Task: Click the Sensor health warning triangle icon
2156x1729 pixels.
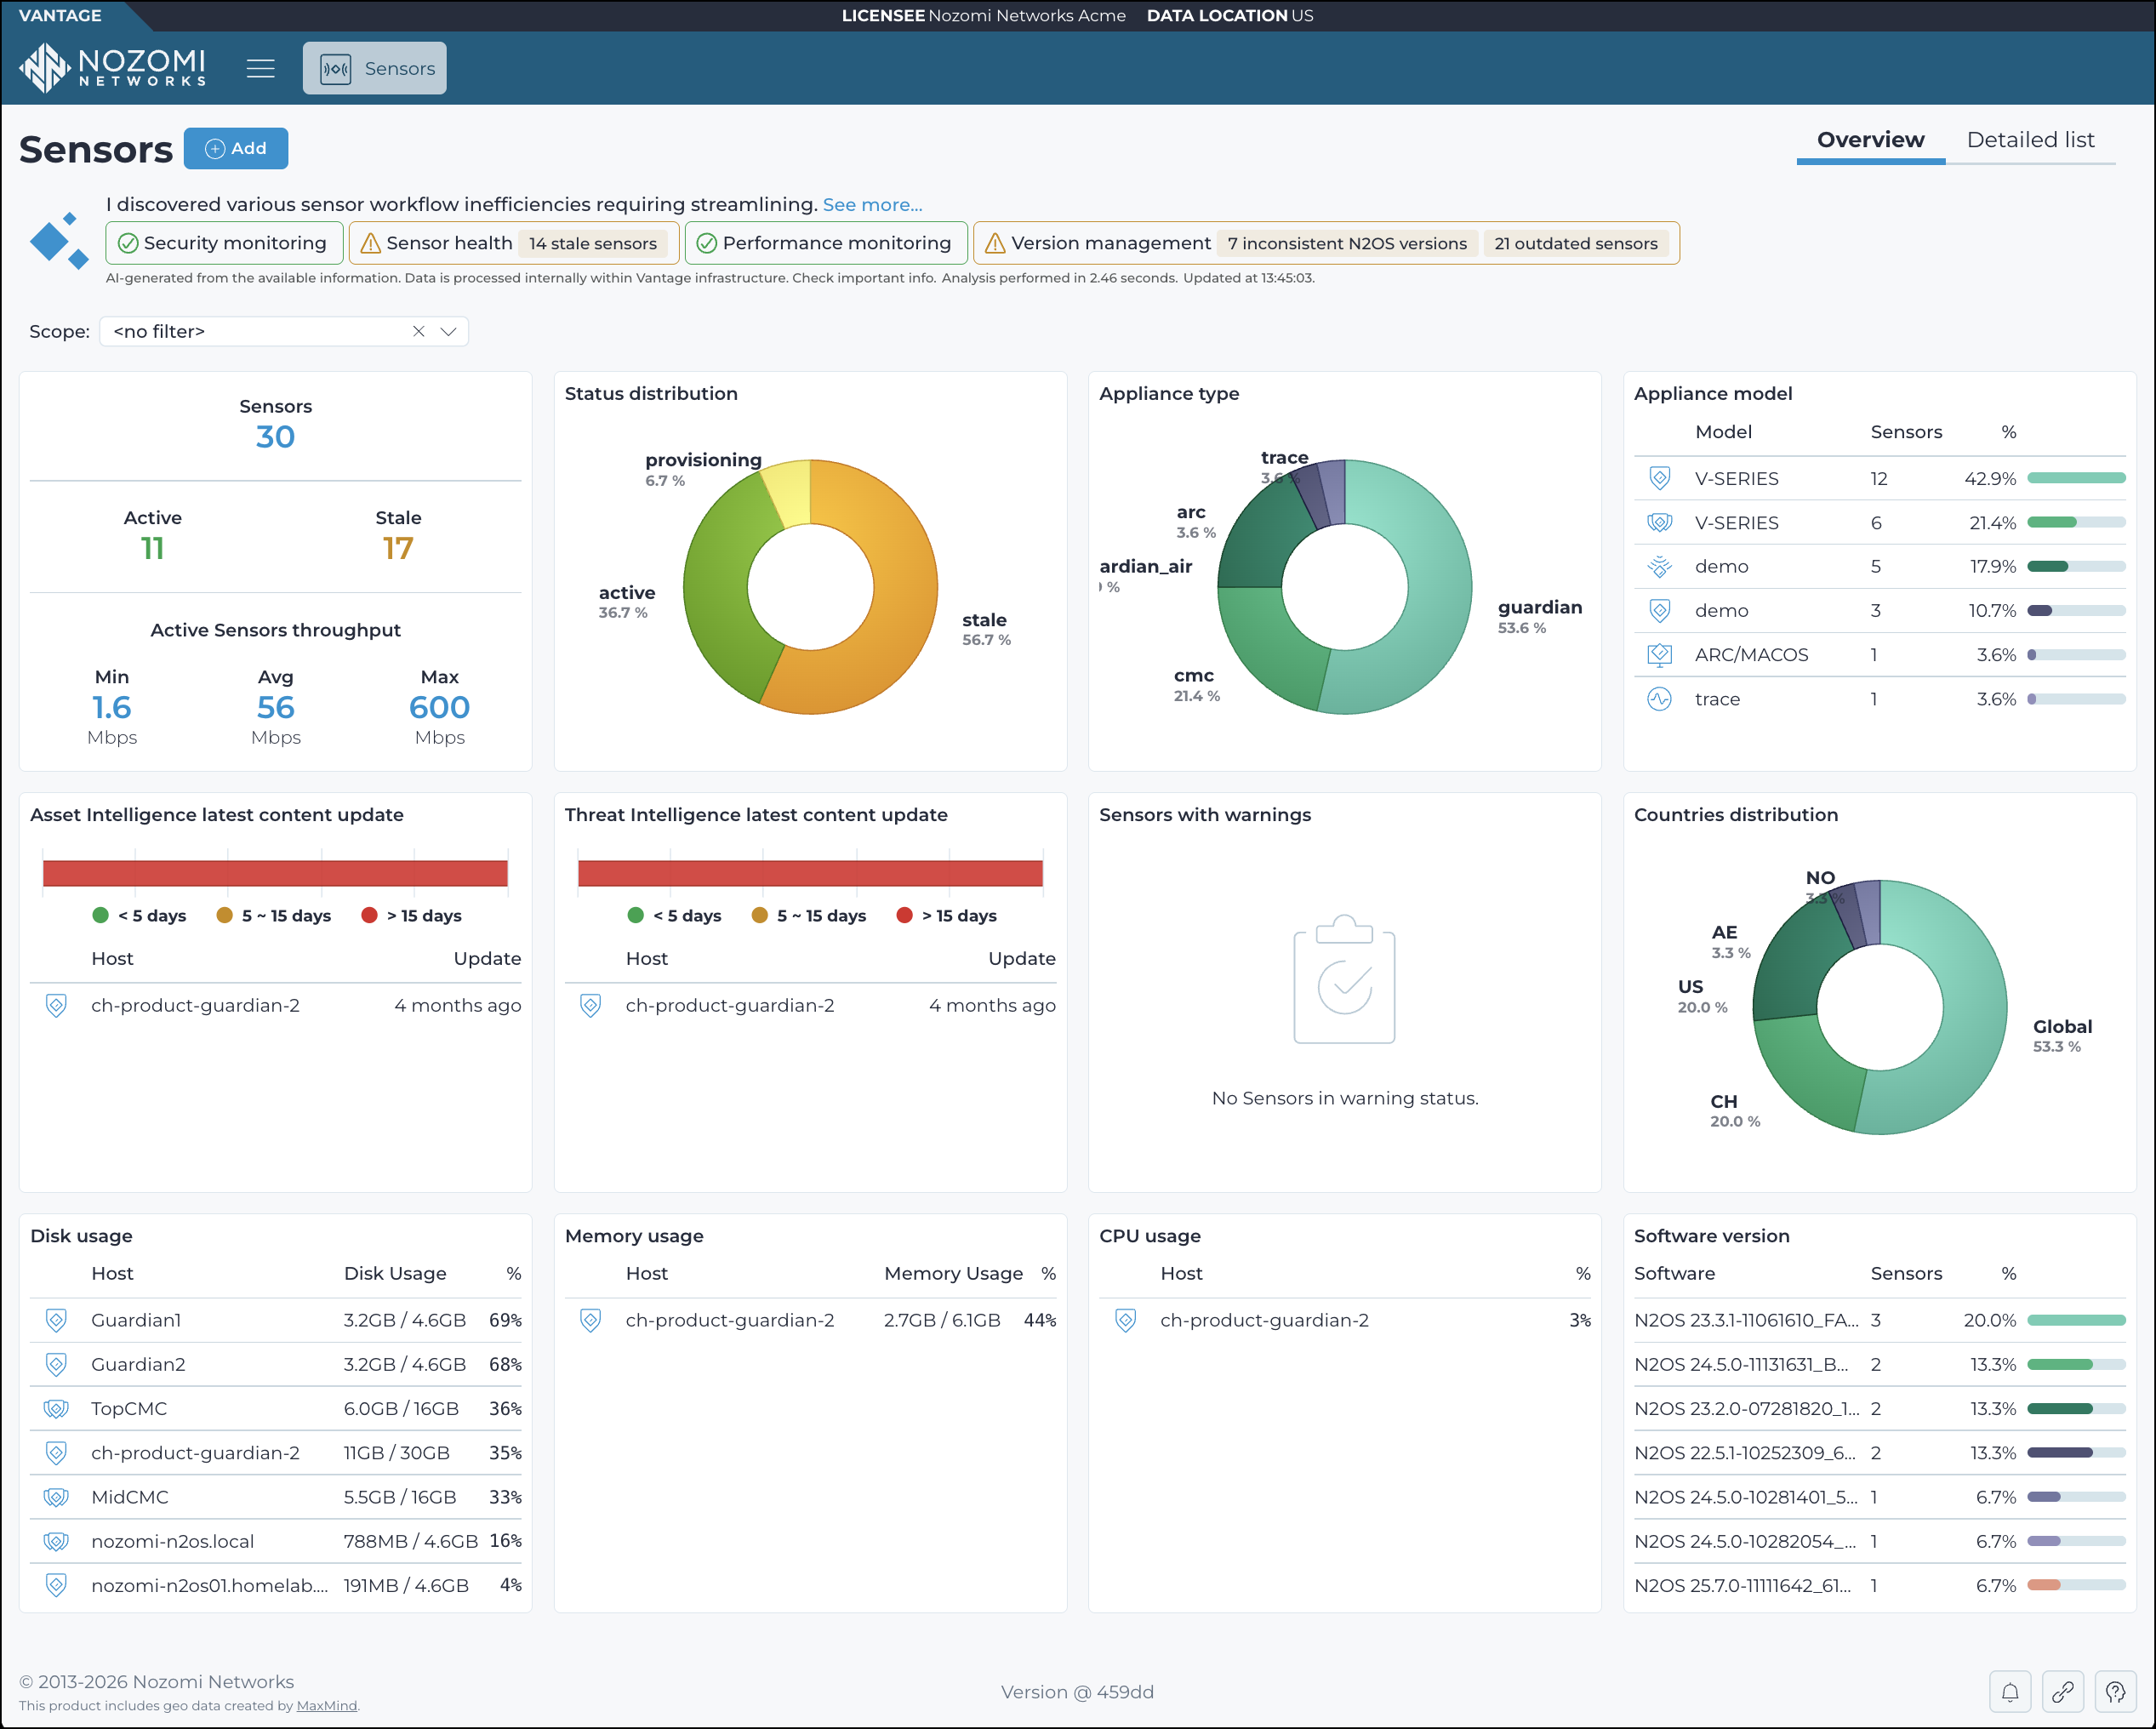Action: (370, 243)
